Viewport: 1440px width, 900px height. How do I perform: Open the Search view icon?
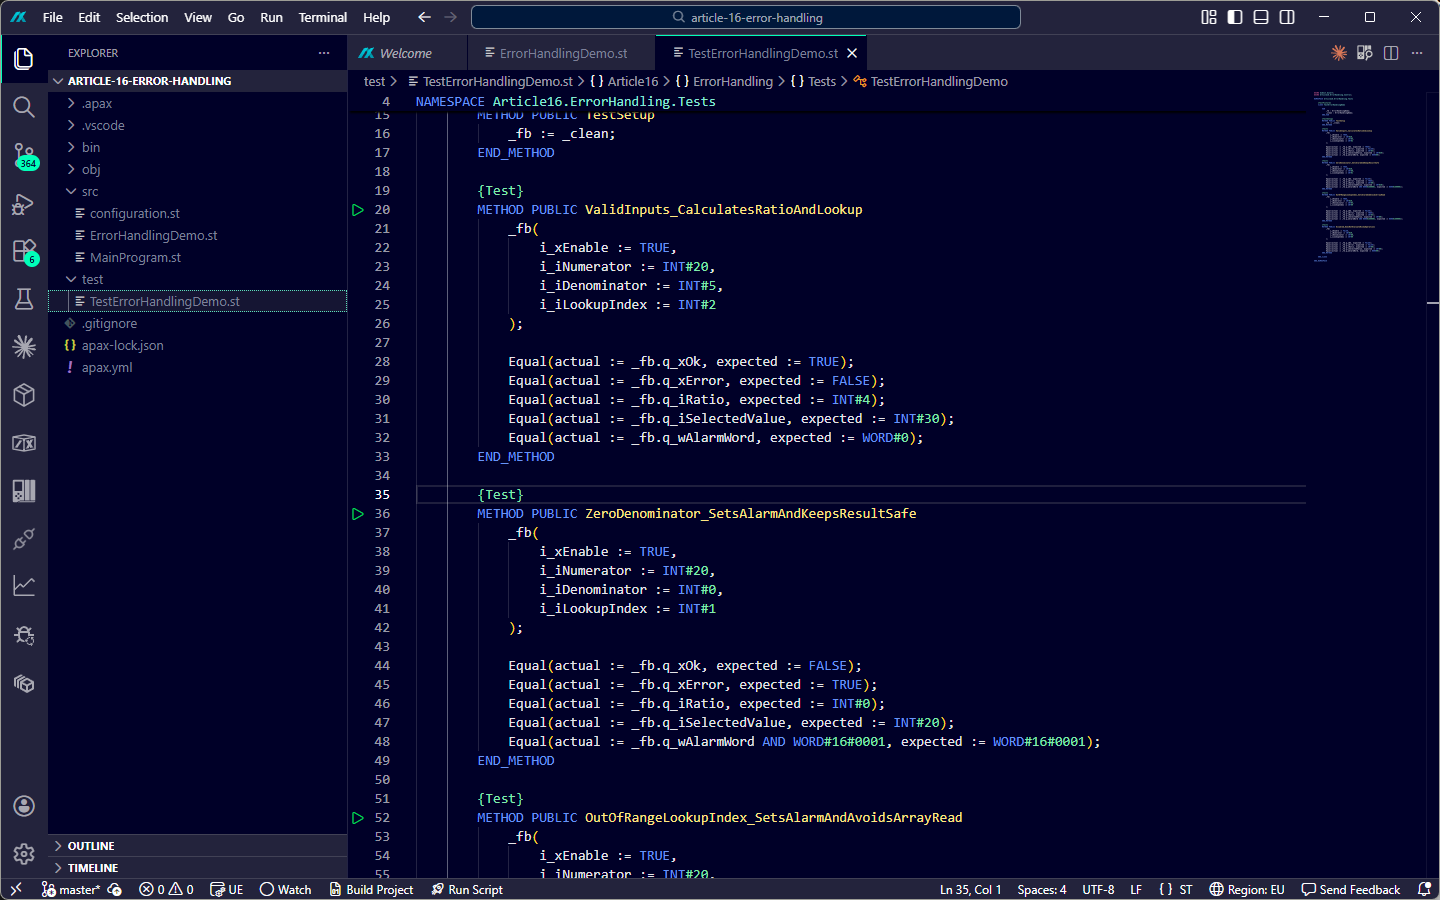coord(24,107)
